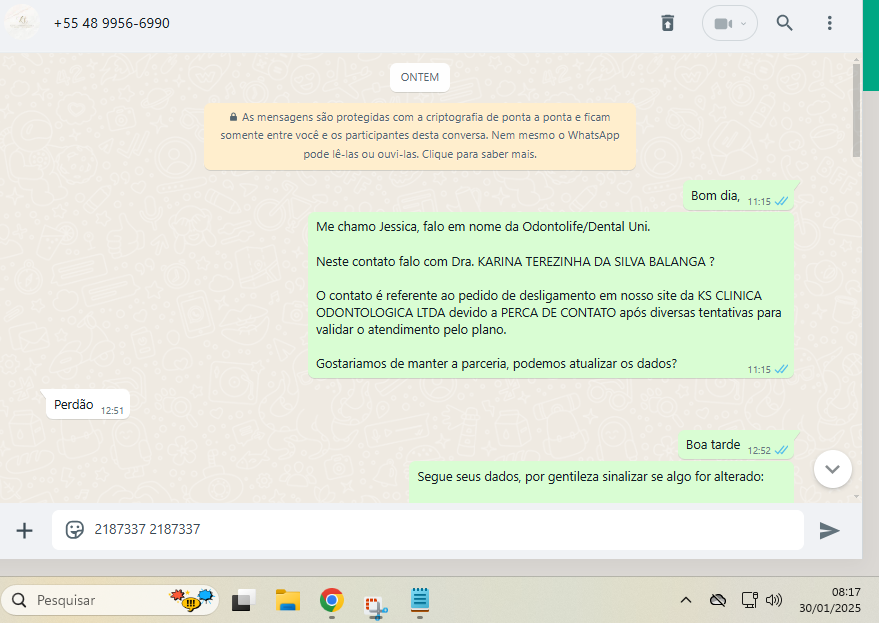Open the volume speaker tray icon

pyautogui.click(x=774, y=600)
